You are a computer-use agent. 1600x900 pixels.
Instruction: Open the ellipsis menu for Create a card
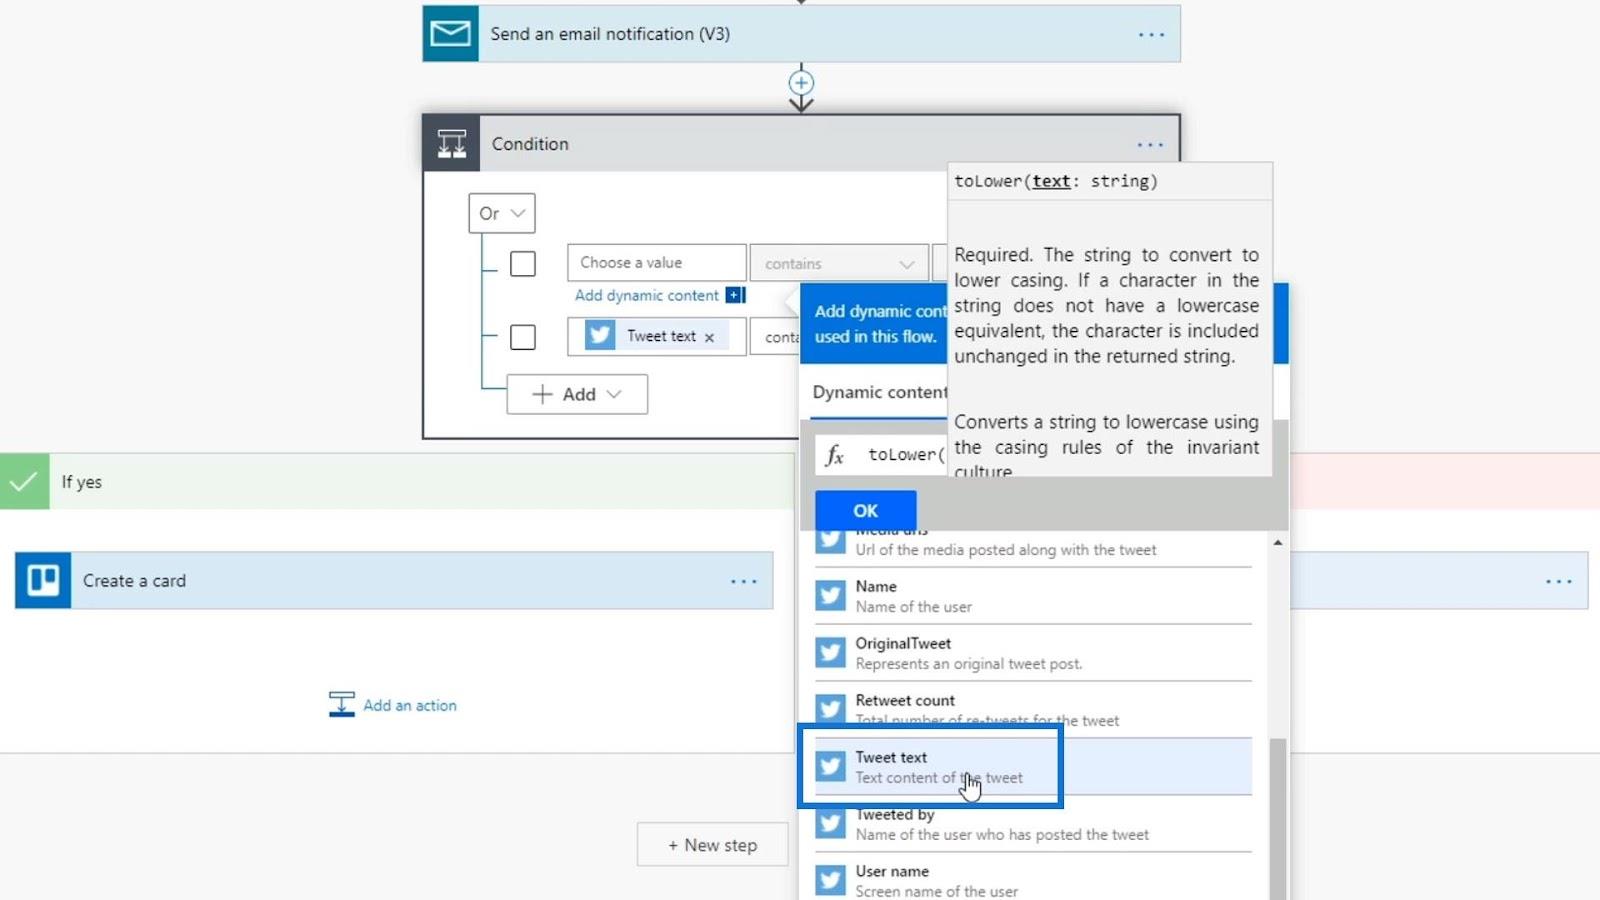point(743,581)
